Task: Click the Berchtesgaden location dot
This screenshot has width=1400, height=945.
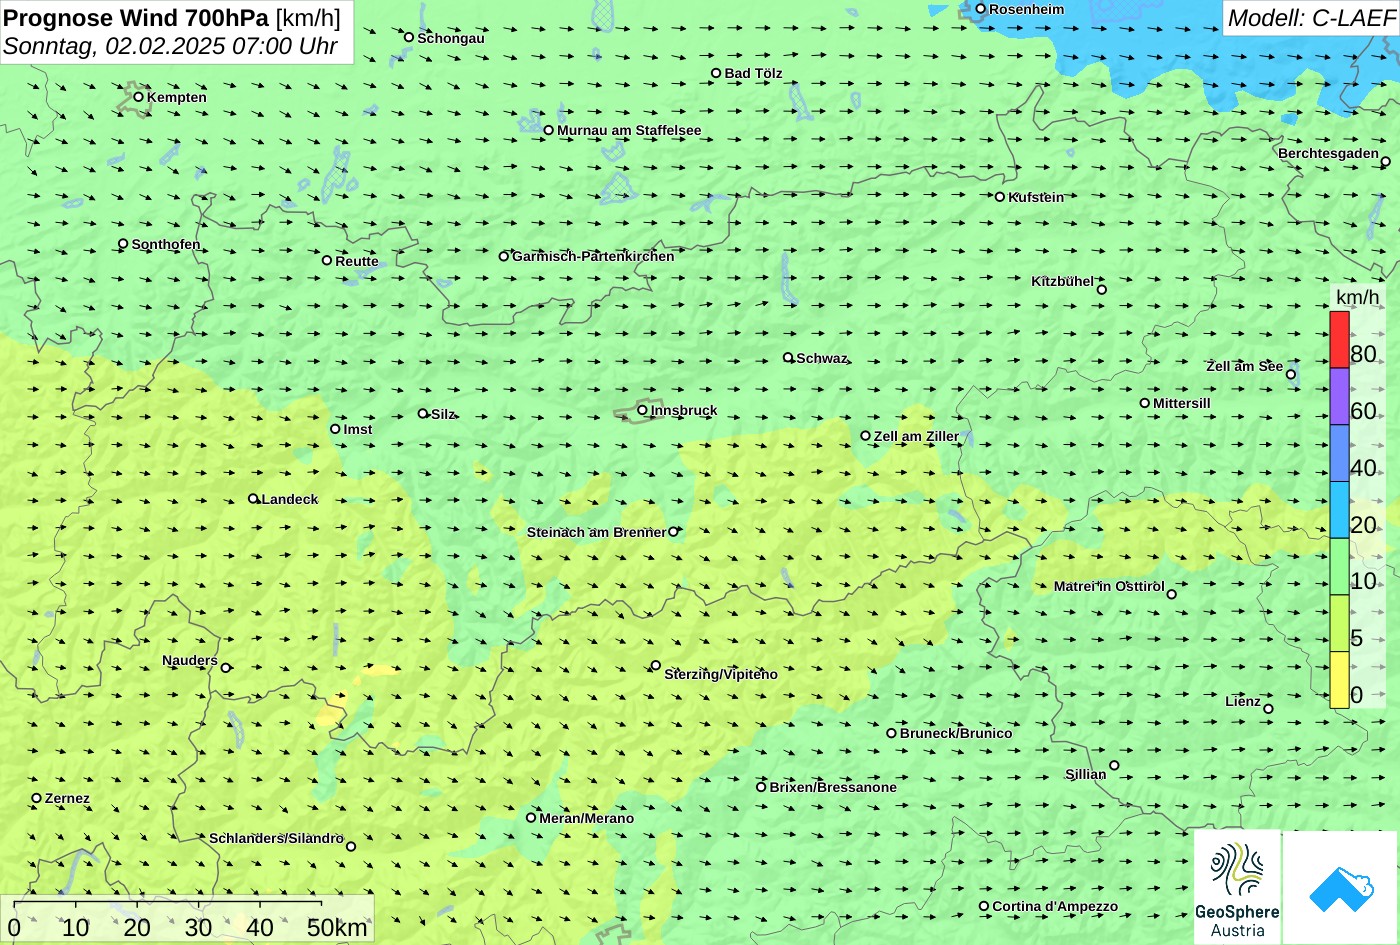Action: tap(1386, 162)
